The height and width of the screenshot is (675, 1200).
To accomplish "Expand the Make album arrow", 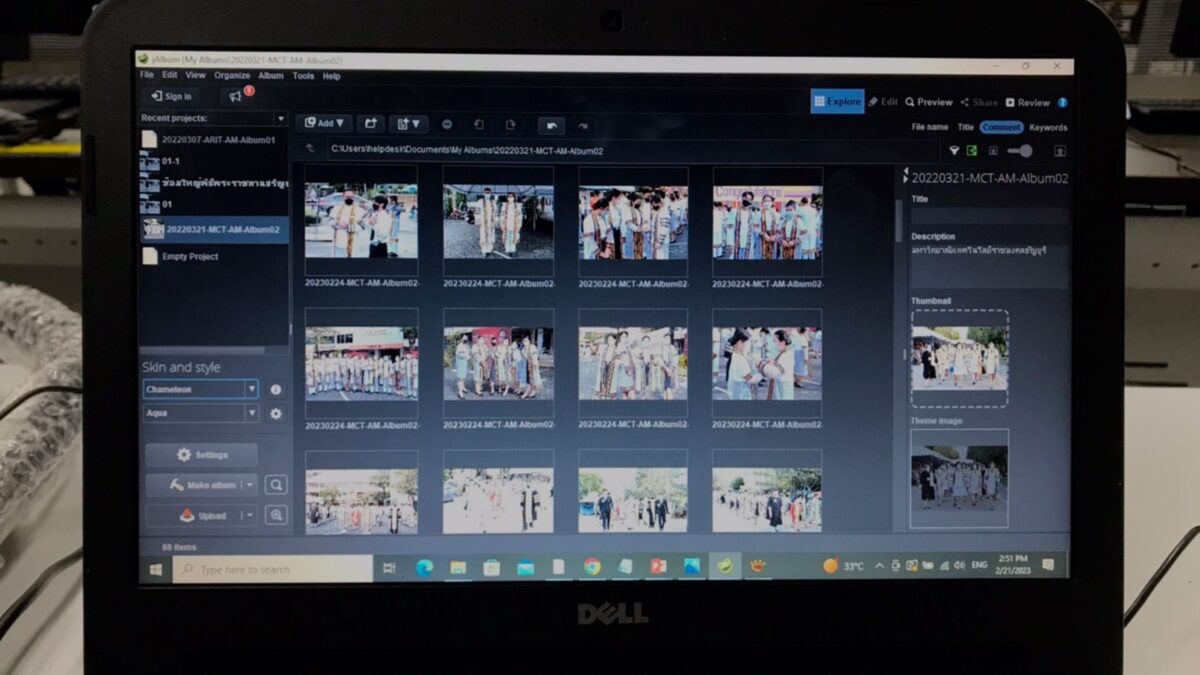I will pyautogui.click(x=248, y=485).
